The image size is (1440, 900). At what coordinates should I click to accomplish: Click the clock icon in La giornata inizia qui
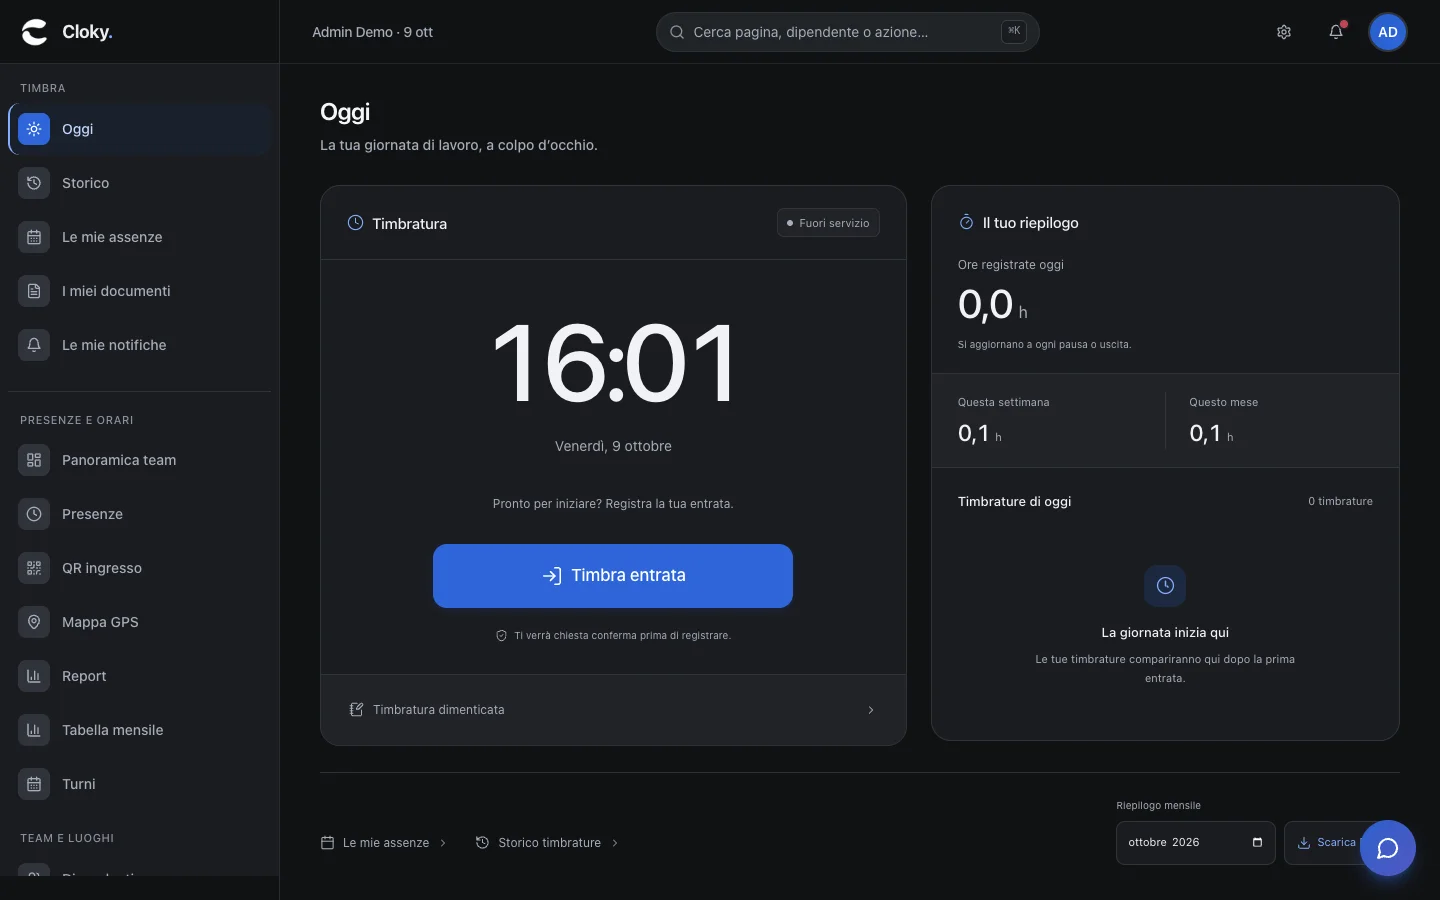click(x=1165, y=586)
